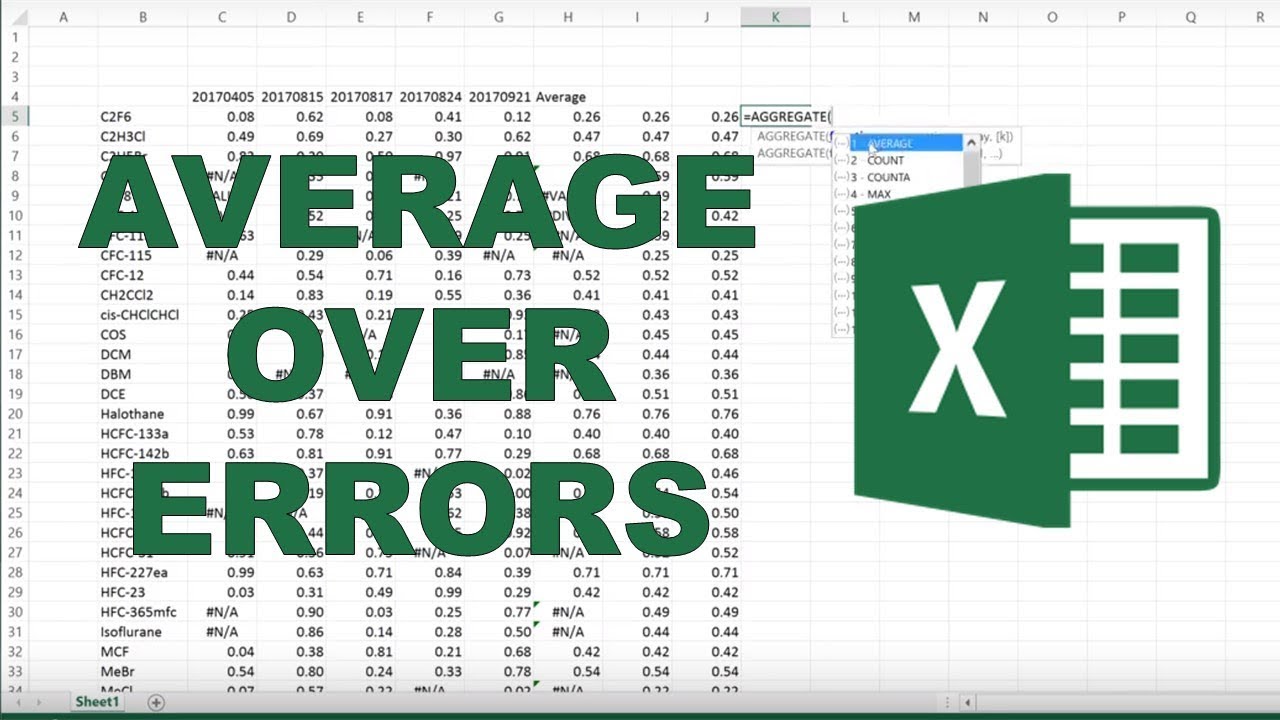Add a new sheet with the plus button
Viewport: 1280px width, 720px height.
click(156, 702)
